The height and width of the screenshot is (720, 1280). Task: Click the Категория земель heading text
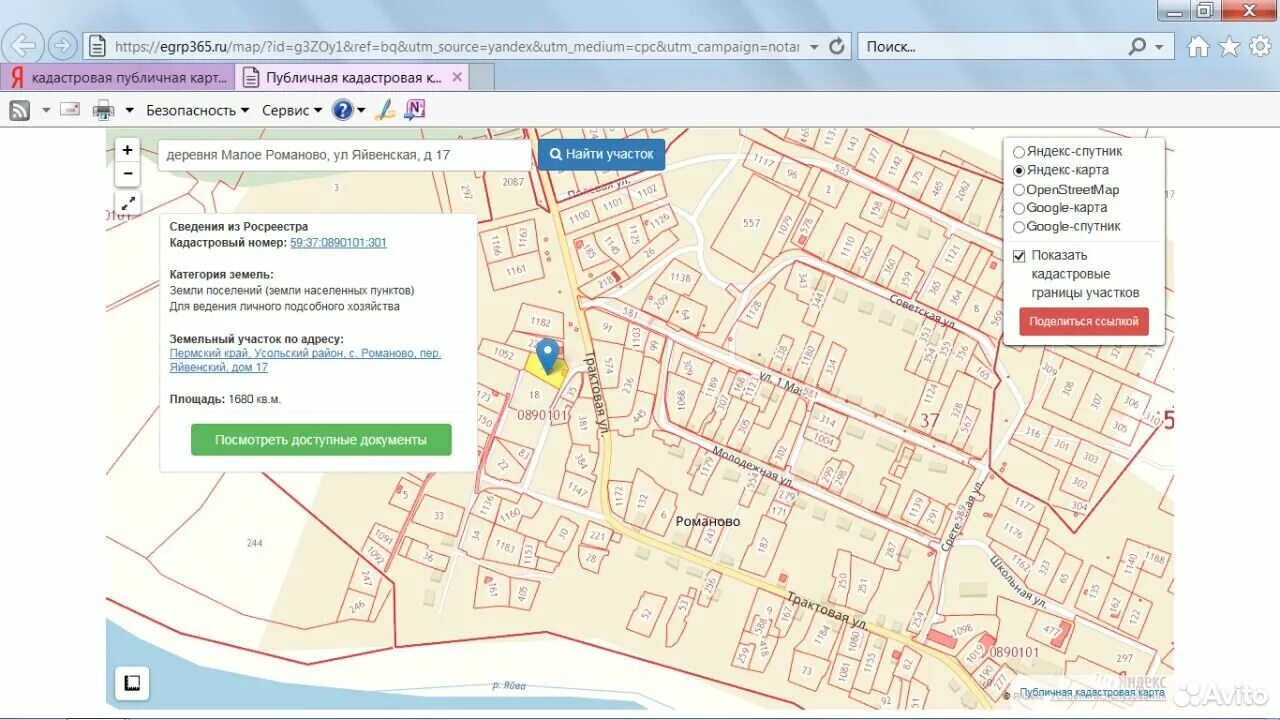pyautogui.click(x=221, y=274)
